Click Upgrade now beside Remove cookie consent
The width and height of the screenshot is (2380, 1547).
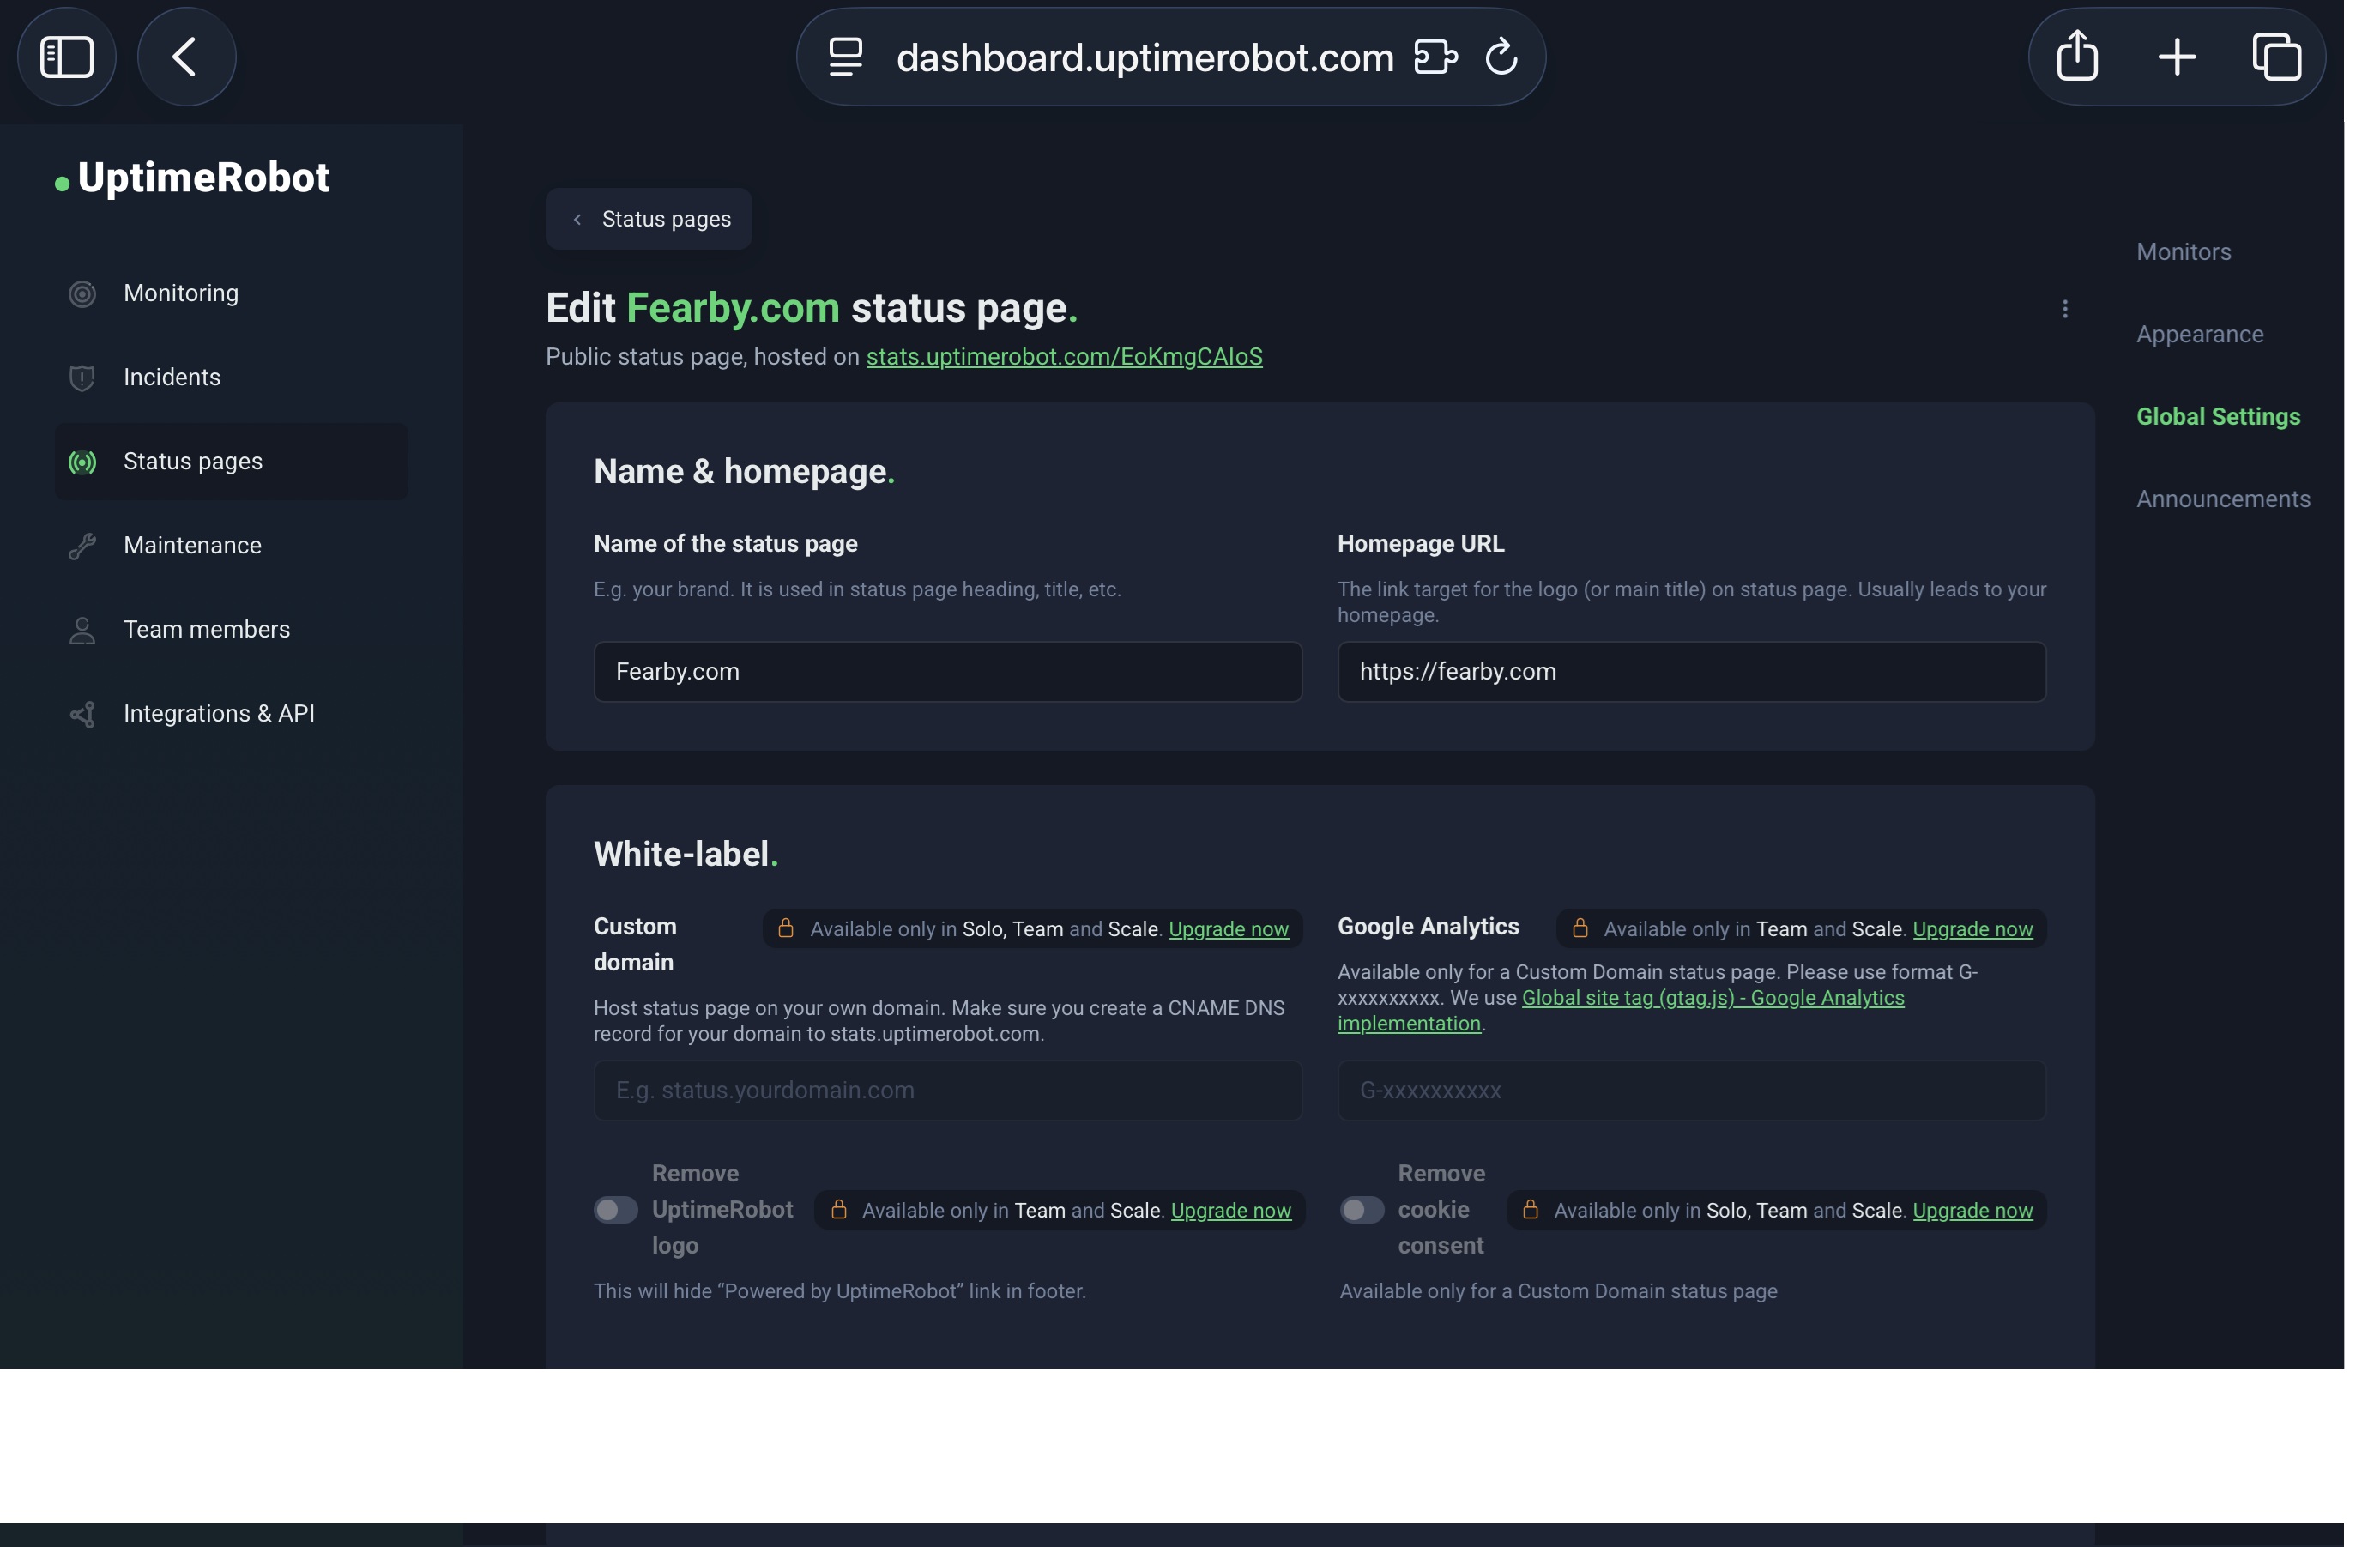click(x=1972, y=1210)
